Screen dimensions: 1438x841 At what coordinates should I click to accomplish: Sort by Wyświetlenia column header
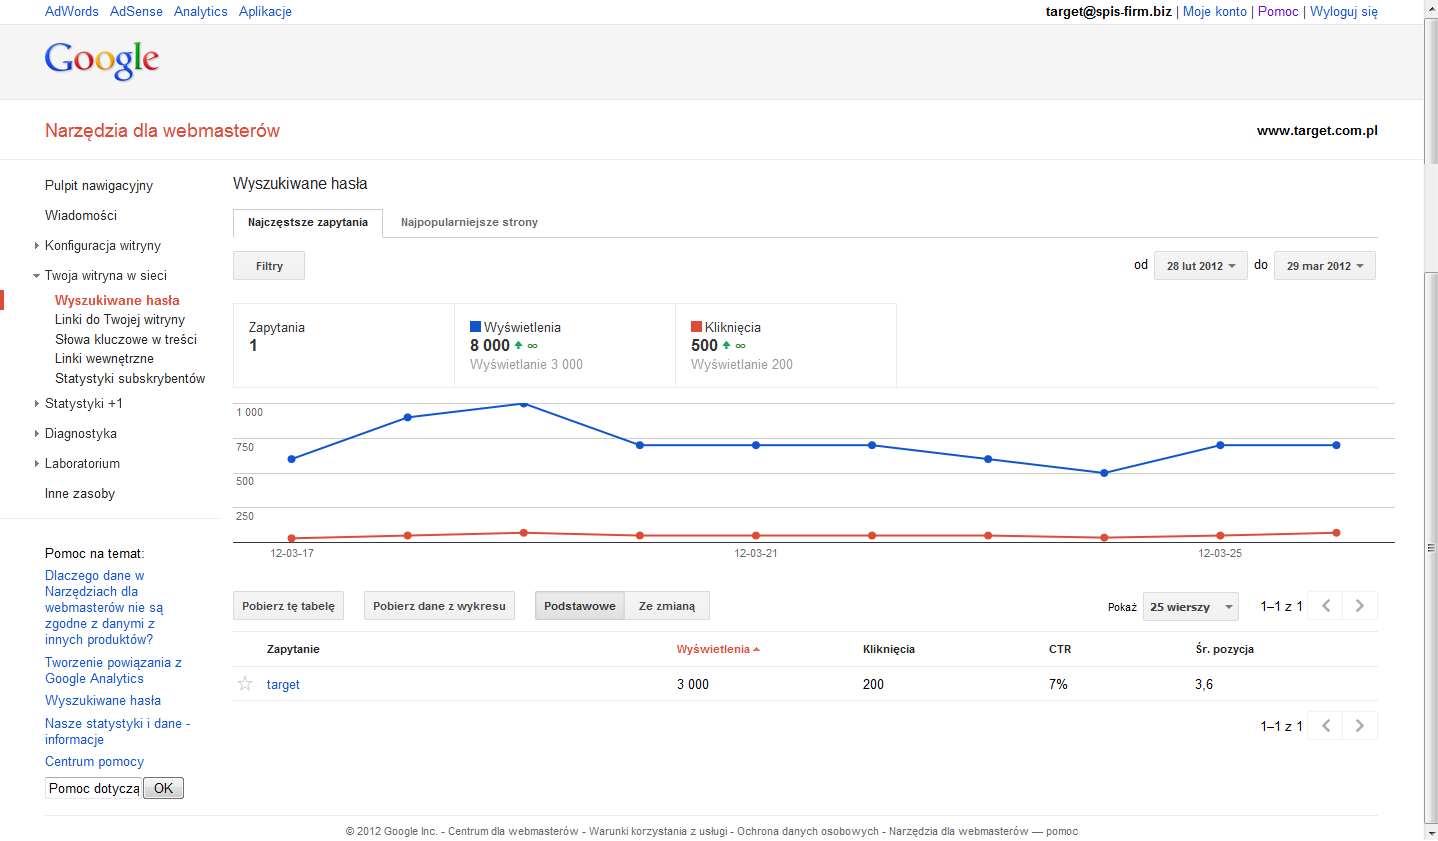point(713,649)
